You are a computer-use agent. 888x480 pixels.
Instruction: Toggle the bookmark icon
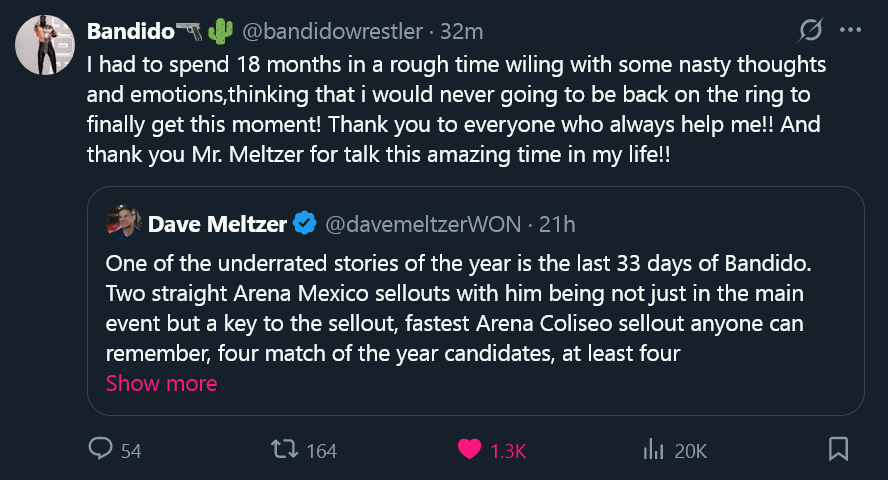(x=839, y=450)
